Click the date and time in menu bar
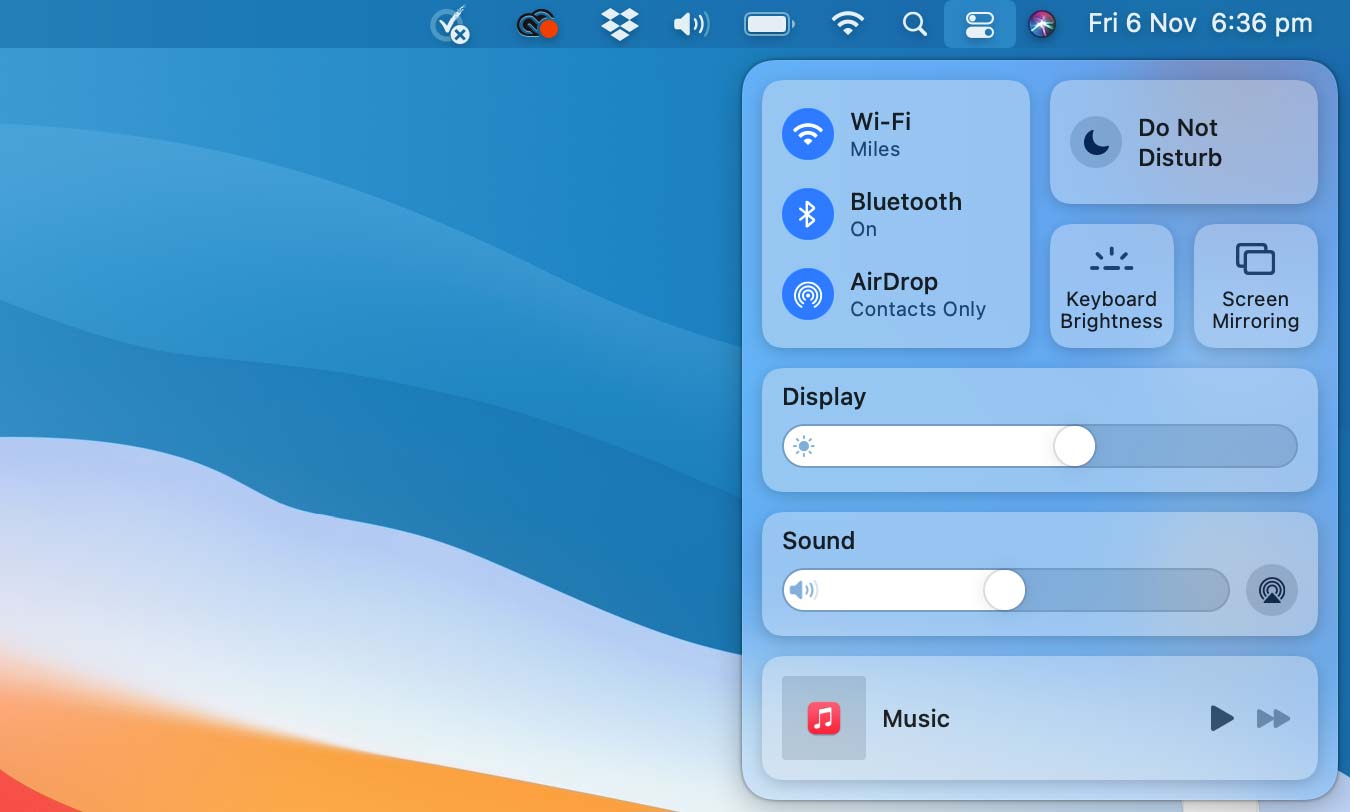Image resolution: width=1350 pixels, height=812 pixels. tap(1200, 24)
